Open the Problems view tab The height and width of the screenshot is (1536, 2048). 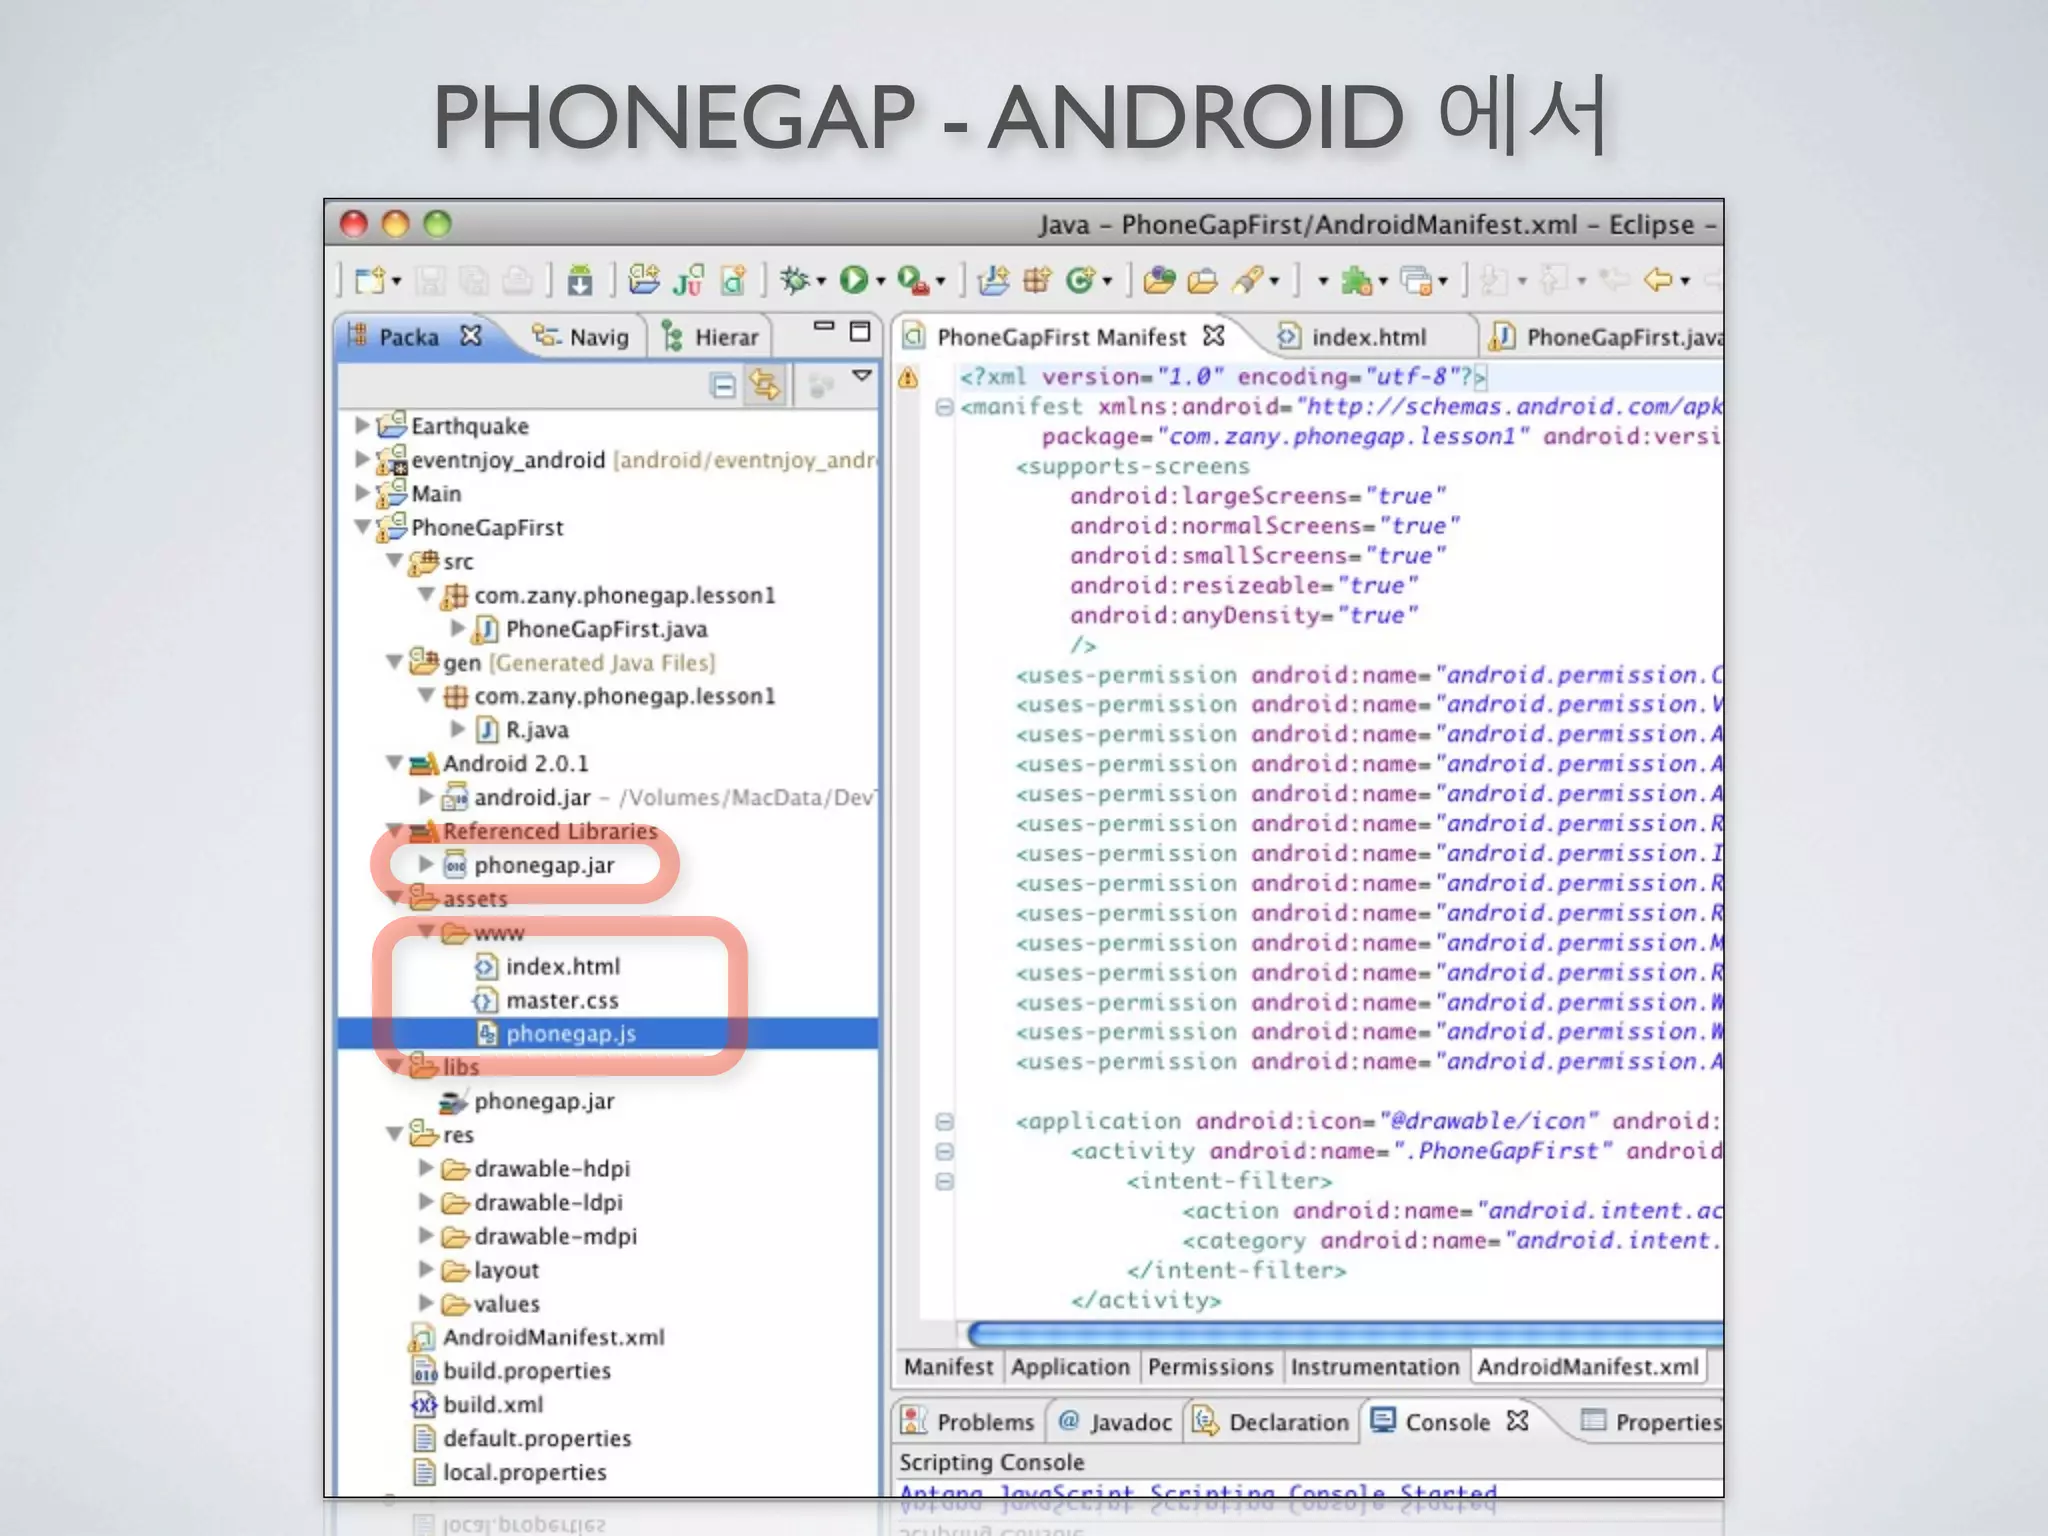pyautogui.click(x=968, y=1421)
